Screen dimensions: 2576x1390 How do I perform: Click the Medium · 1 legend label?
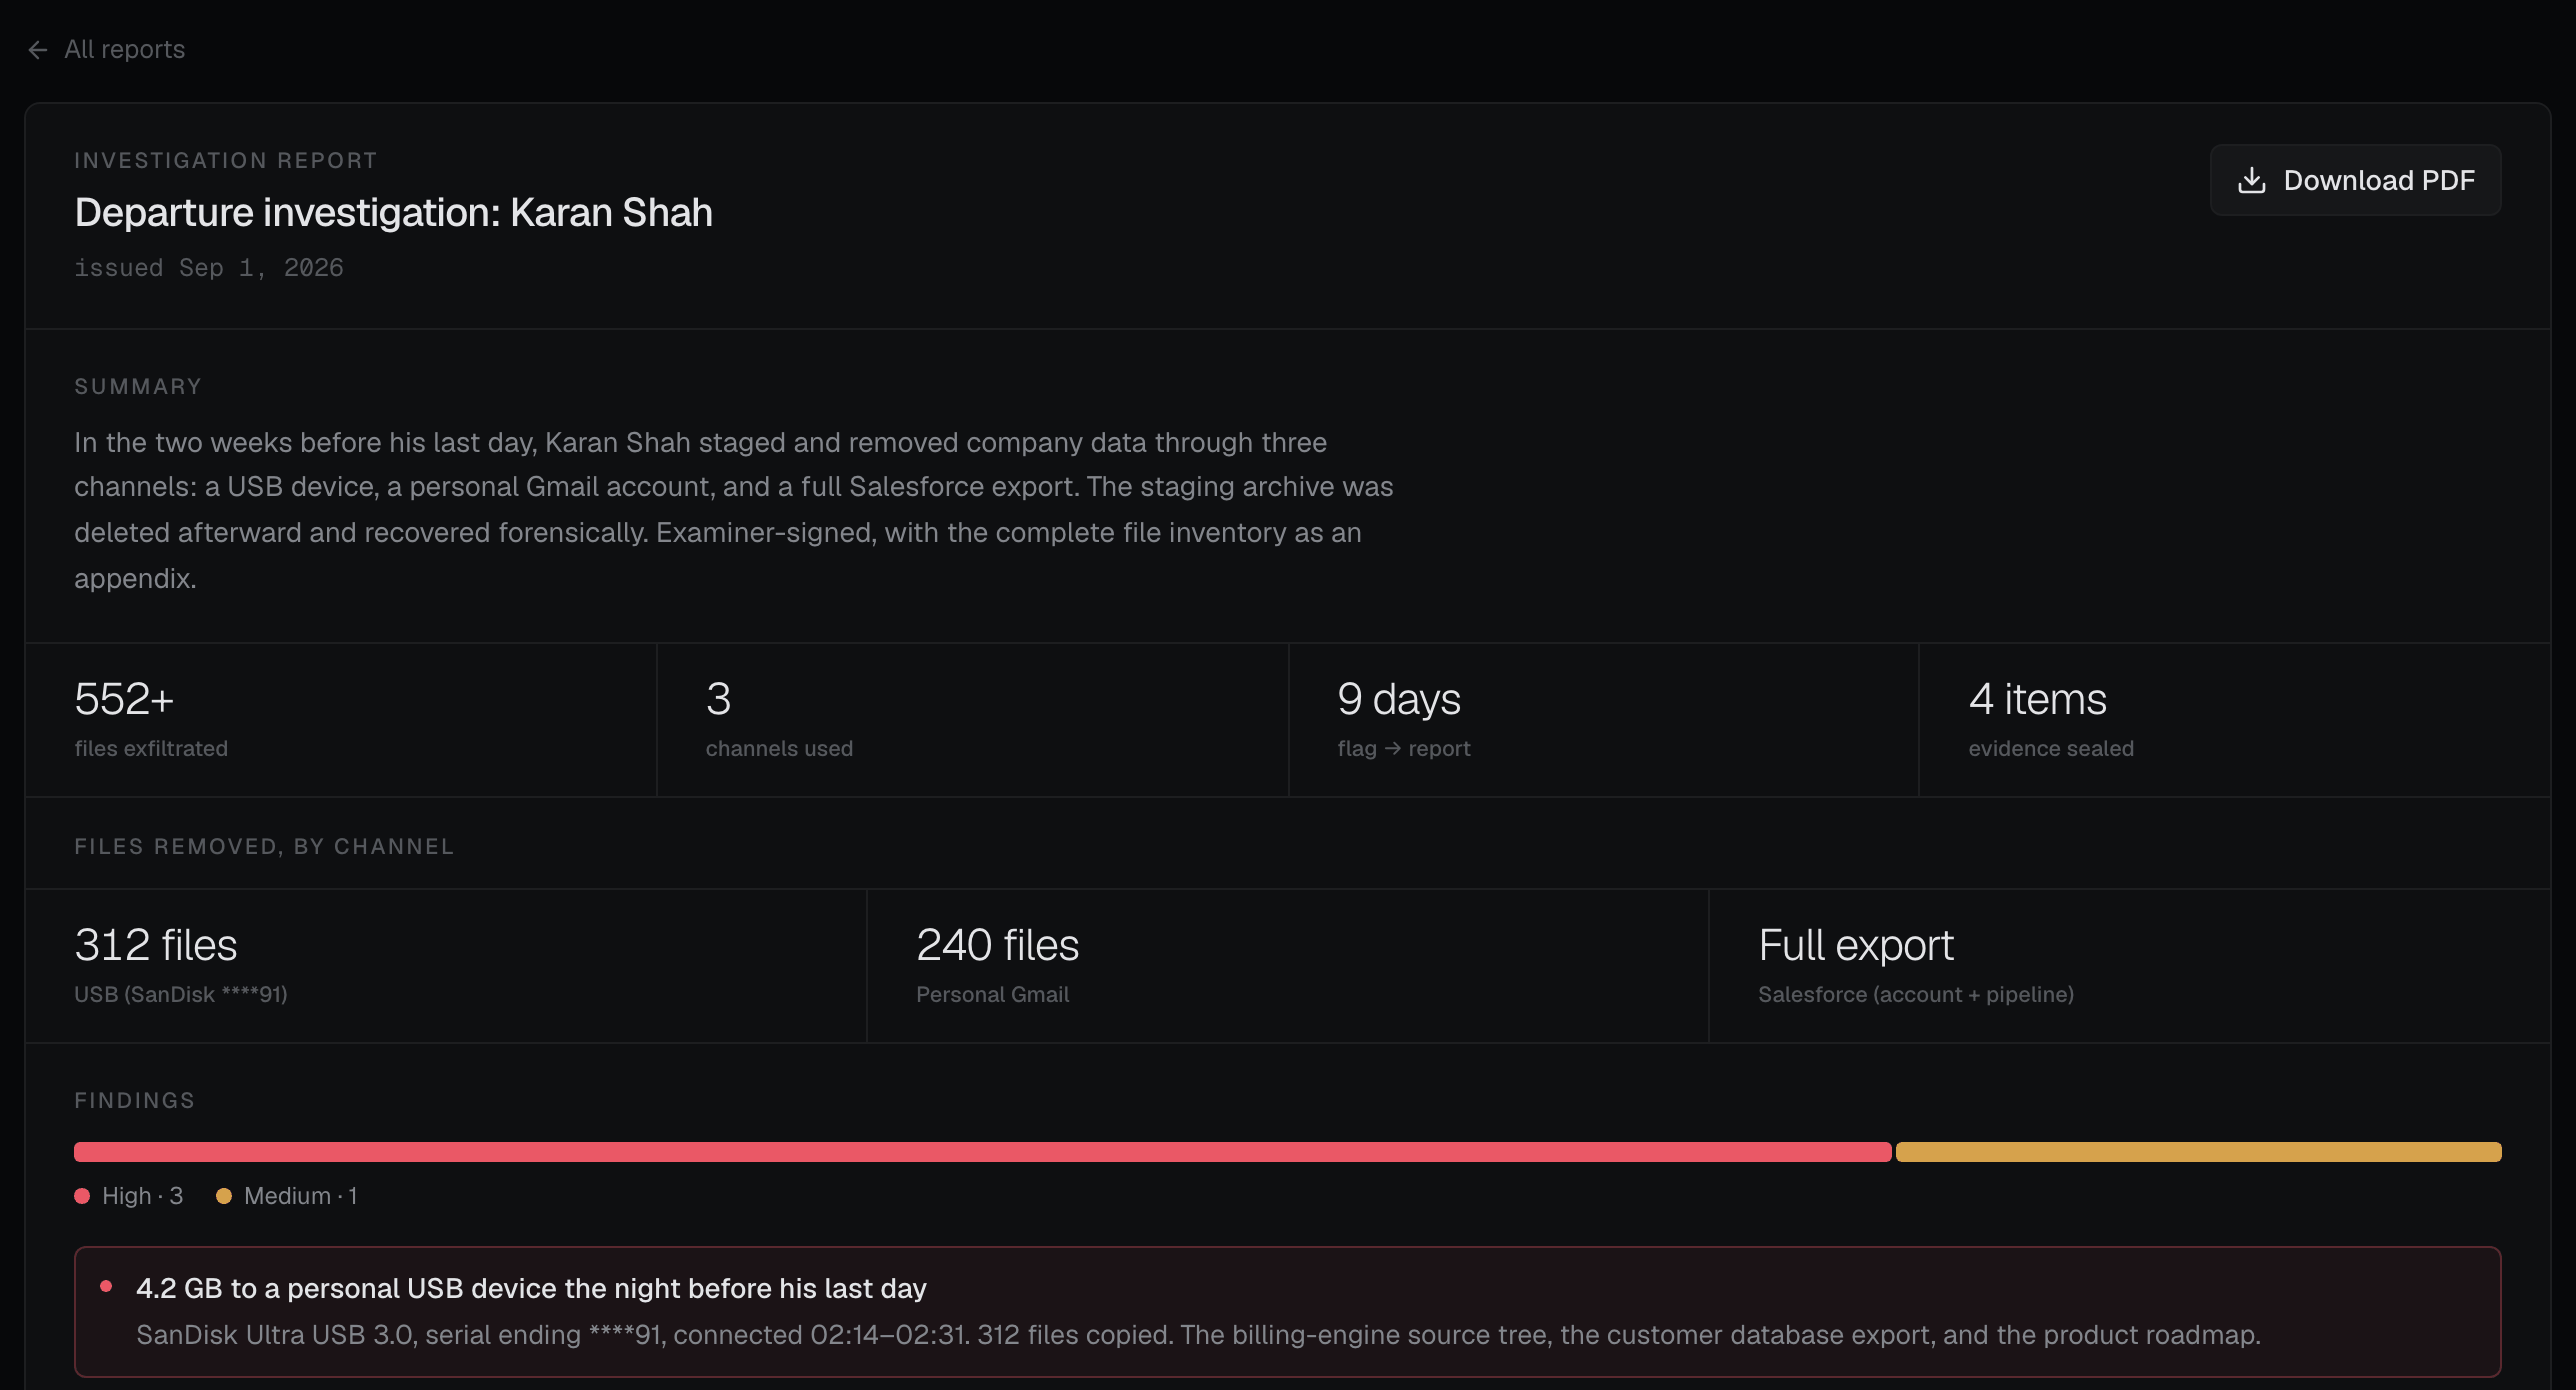pyautogui.click(x=300, y=1196)
